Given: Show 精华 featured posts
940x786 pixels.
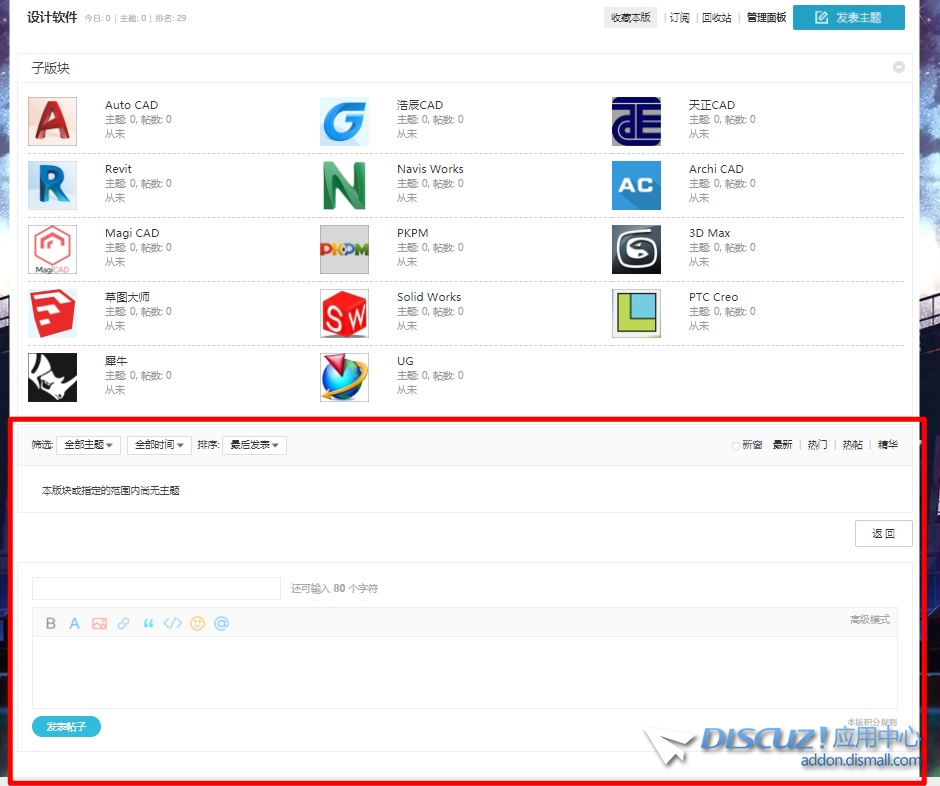Looking at the screenshot, I should pyautogui.click(x=888, y=445).
